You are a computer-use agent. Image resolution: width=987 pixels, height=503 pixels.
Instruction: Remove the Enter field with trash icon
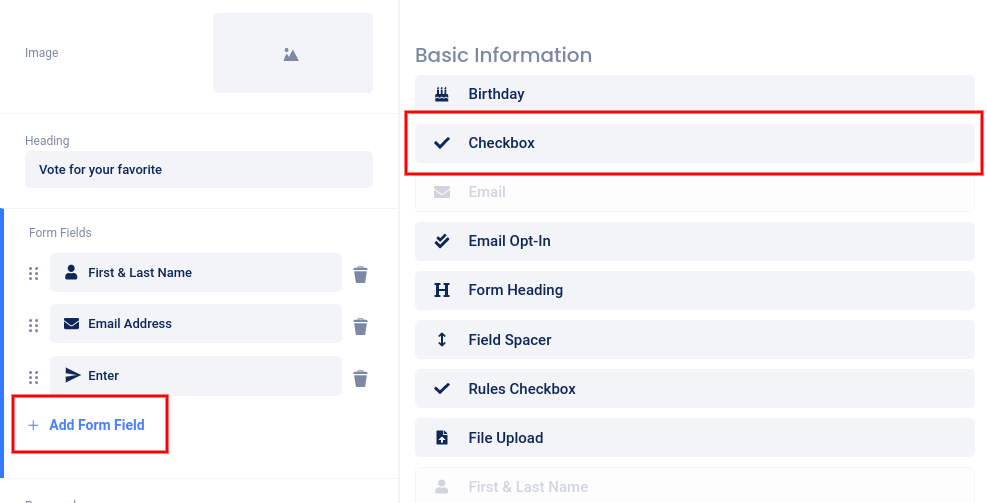[361, 378]
